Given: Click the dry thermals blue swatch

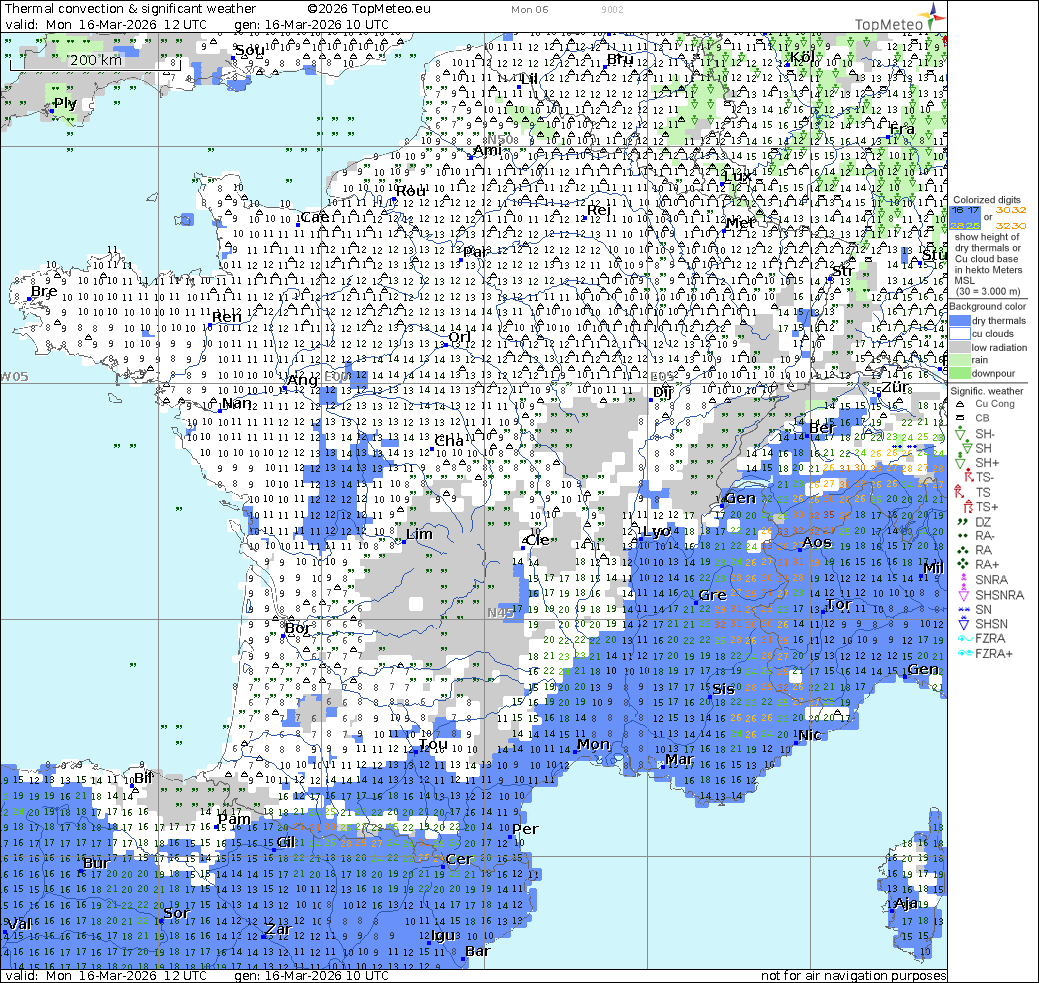Looking at the screenshot, I should click(960, 320).
